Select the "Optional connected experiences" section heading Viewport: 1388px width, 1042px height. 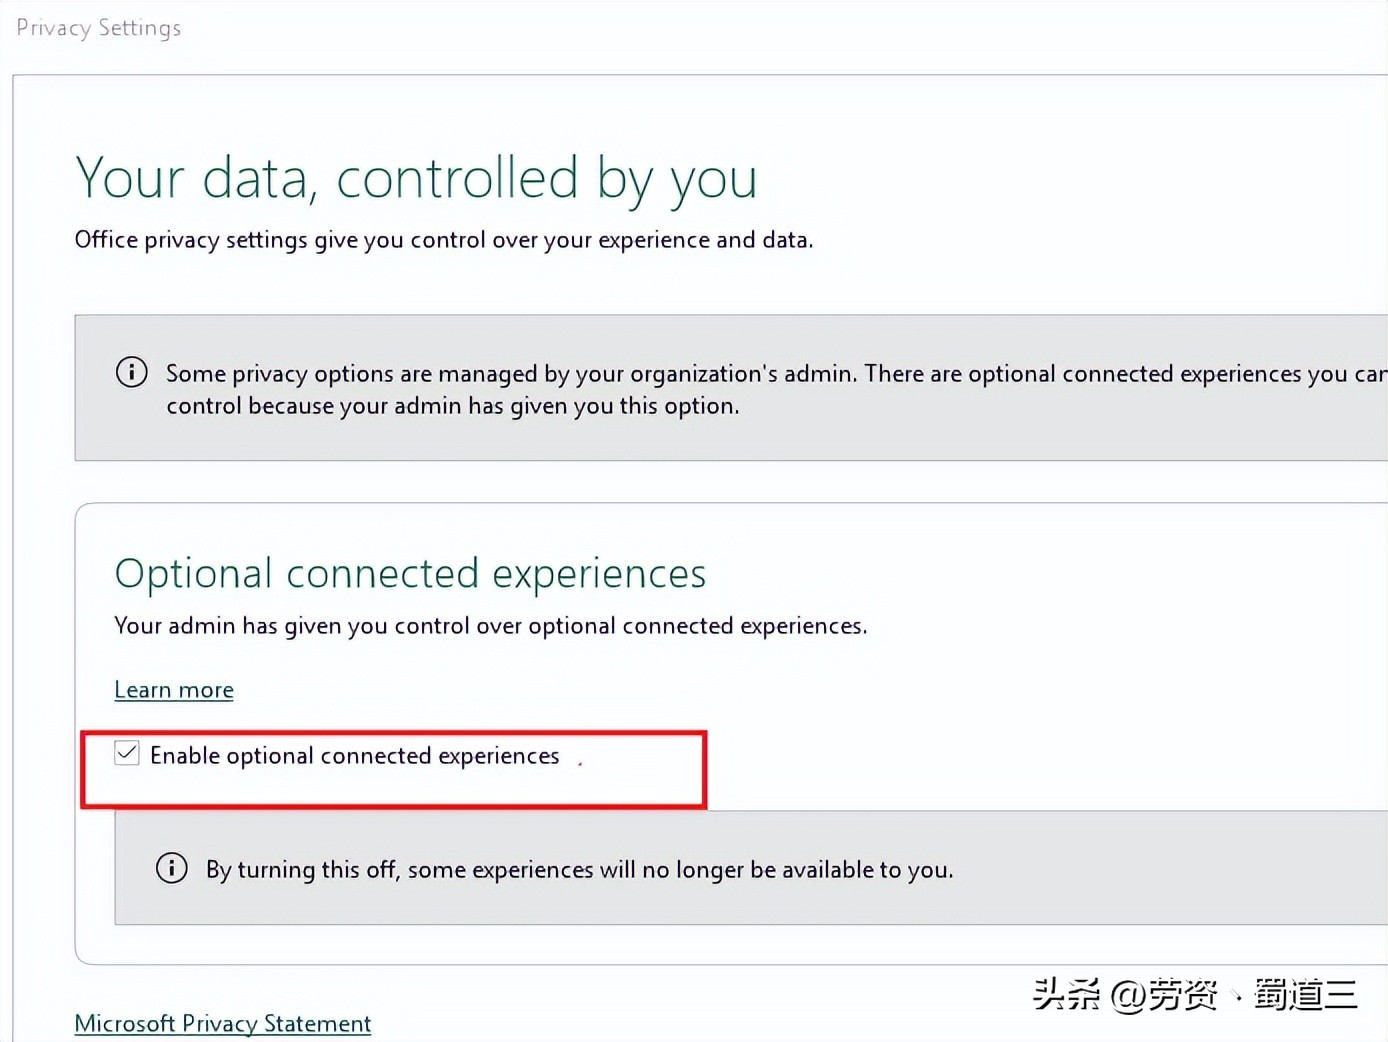pos(410,574)
